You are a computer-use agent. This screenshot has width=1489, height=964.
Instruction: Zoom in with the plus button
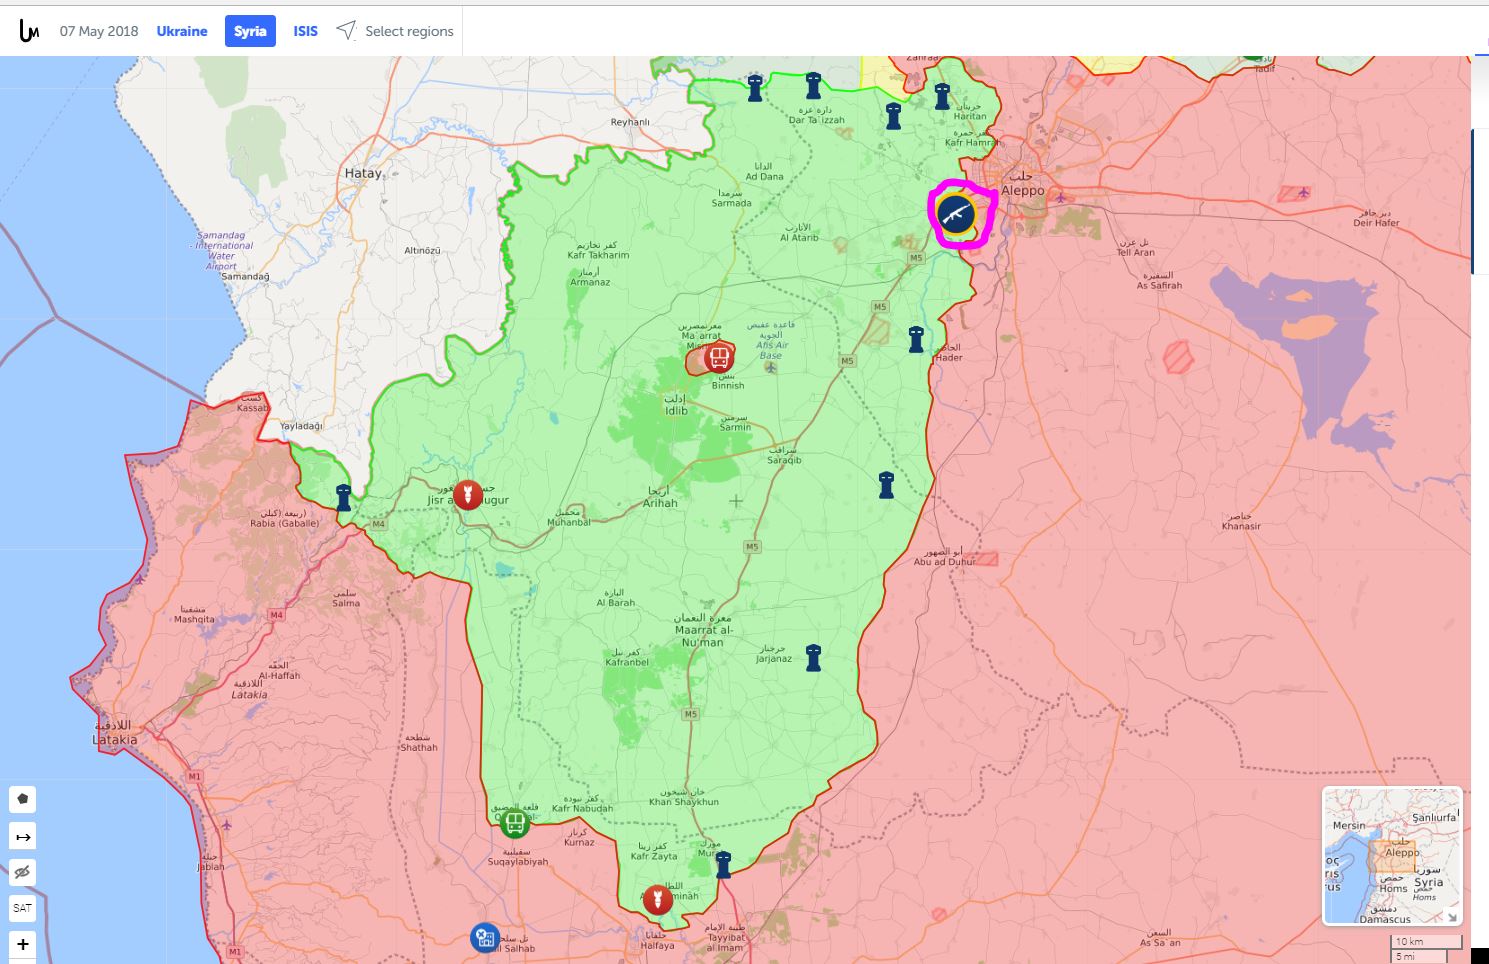(22, 944)
